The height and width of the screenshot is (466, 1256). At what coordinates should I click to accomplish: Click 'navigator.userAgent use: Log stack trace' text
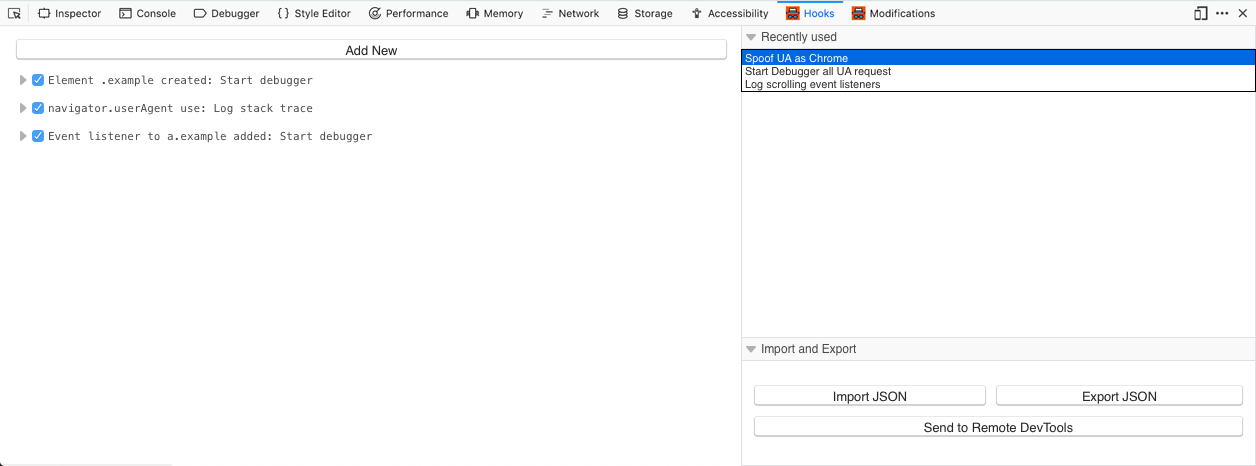180,108
